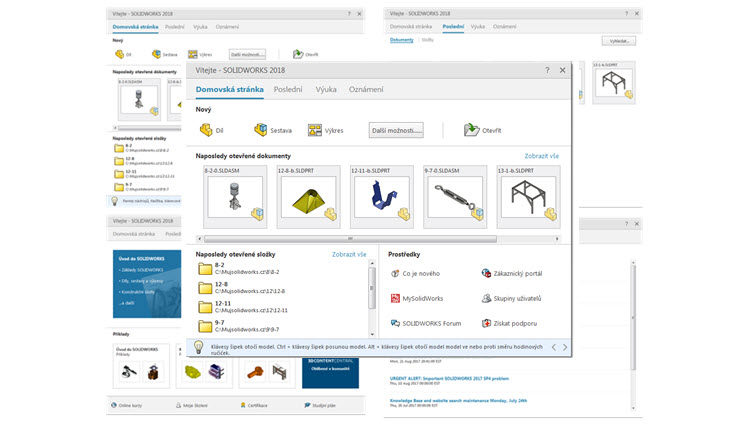The image size is (750, 433).
Task: Open Moje školení in Výuka background window
Action: (191, 405)
